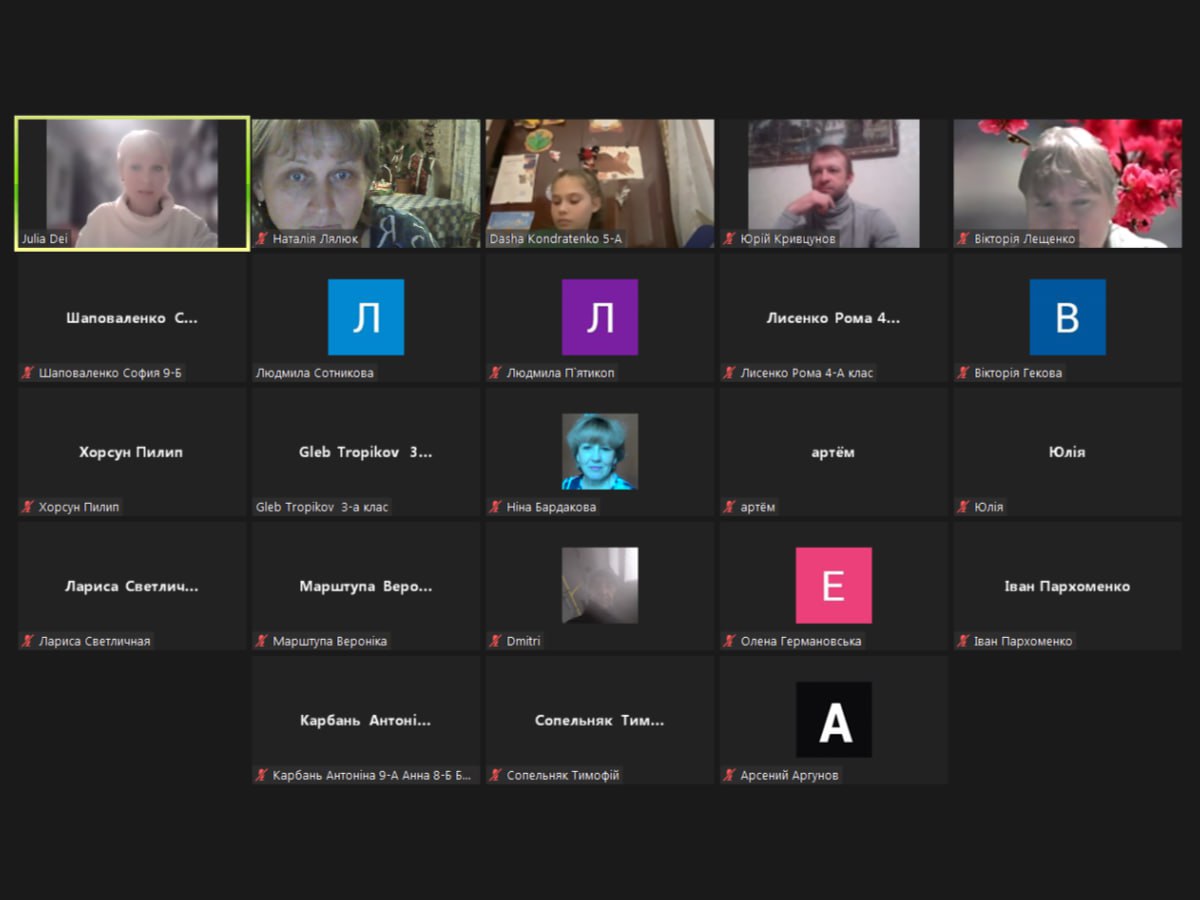Click the black "A" avatar of Арсений Аргунов

coord(834,719)
